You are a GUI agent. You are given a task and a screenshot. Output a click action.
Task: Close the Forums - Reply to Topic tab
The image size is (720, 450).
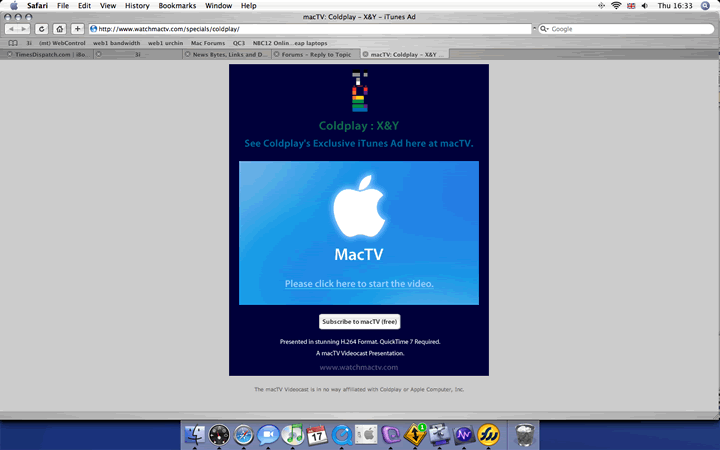tap(276, 54)
